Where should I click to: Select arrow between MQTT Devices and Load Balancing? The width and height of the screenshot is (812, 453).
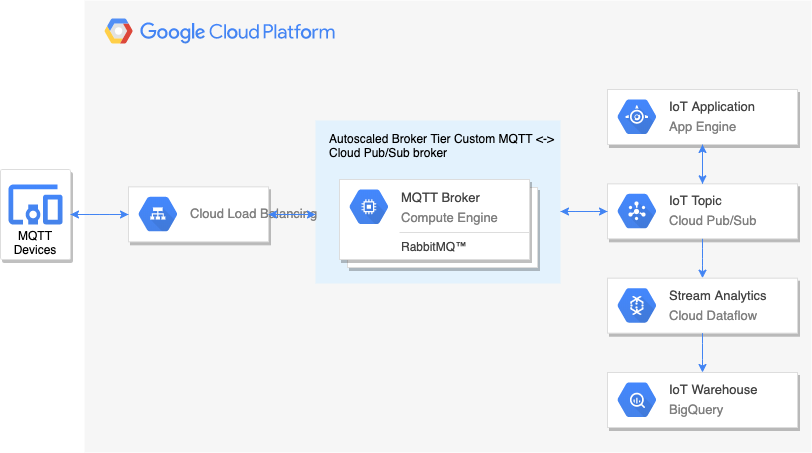tap(99, 214)
